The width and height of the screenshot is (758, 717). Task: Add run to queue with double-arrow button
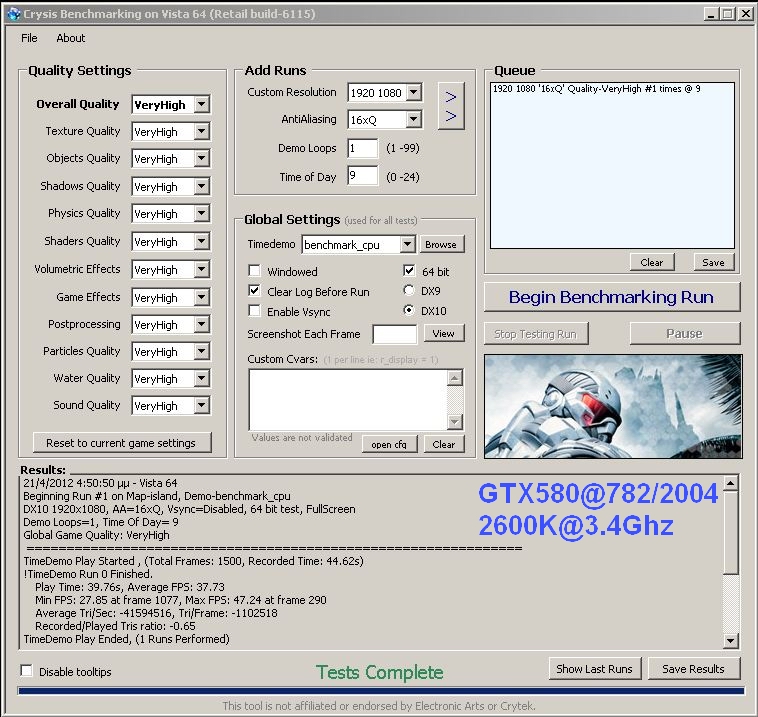click(451, 106)
